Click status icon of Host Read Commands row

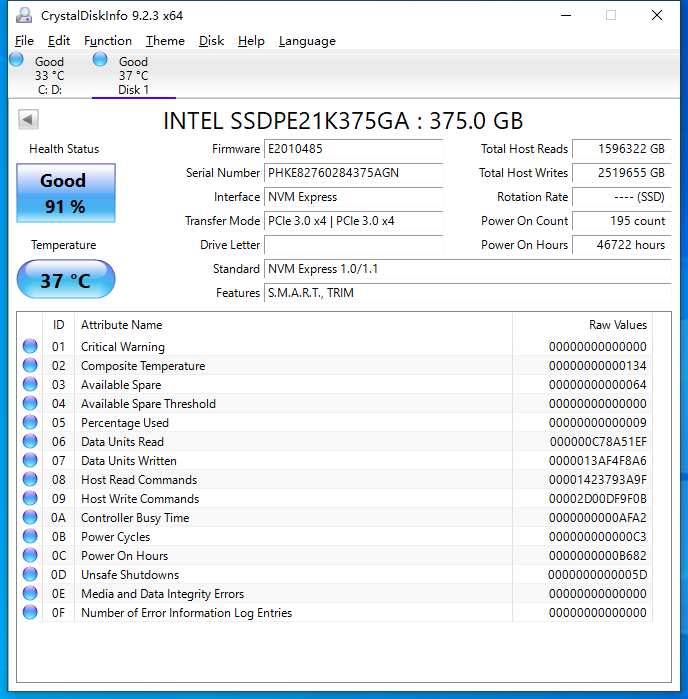click(30, 479)
